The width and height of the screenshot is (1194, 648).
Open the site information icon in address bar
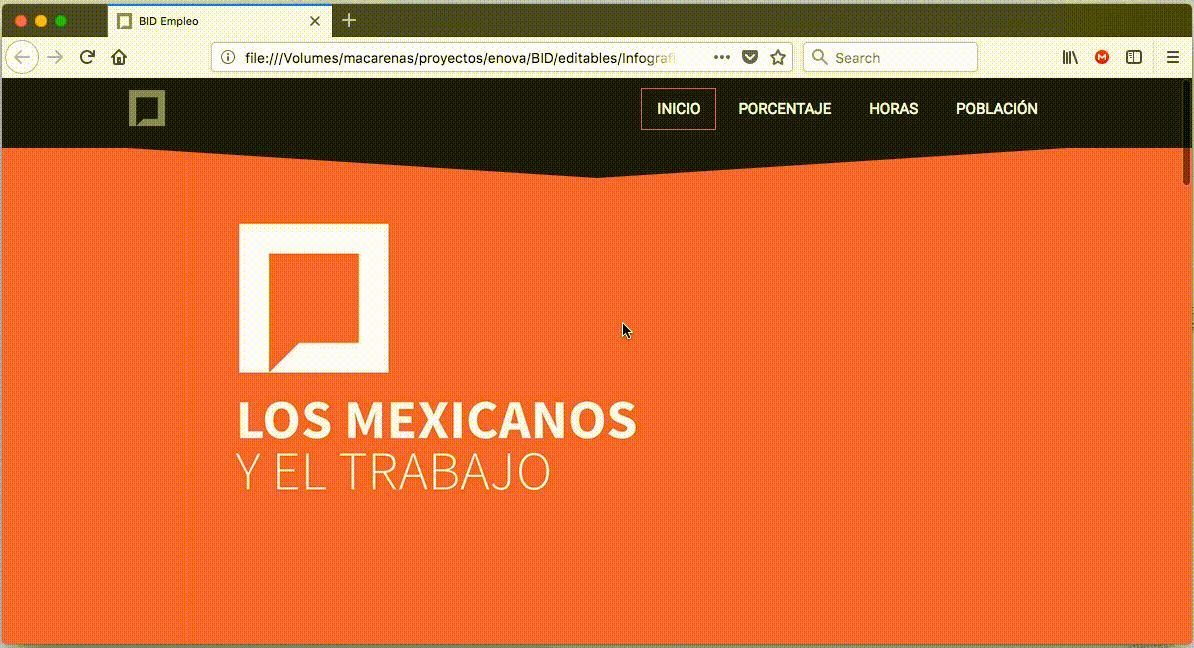228,58
